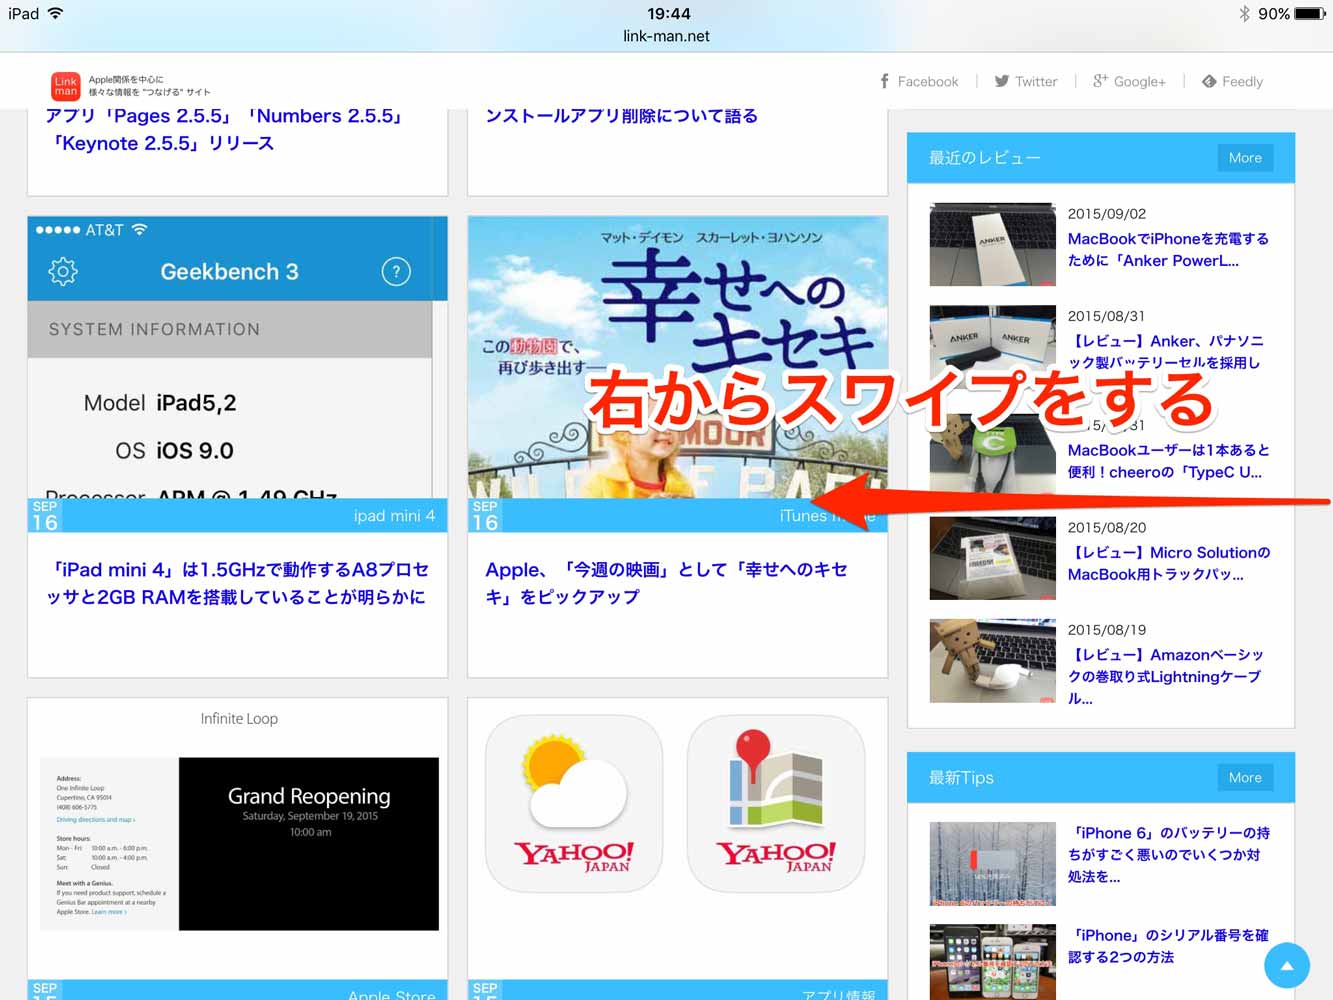Click the SEP 16 date badge on Geekbench card
This screenshot has width=1333, height=1000.
[45, 515]
